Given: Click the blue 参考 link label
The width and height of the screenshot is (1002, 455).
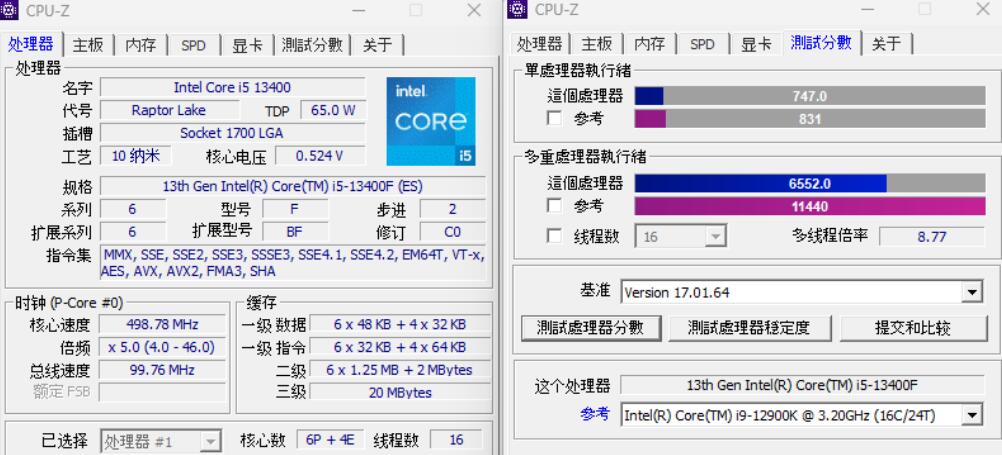Looking at the screenshot, I should coord(595,414).
